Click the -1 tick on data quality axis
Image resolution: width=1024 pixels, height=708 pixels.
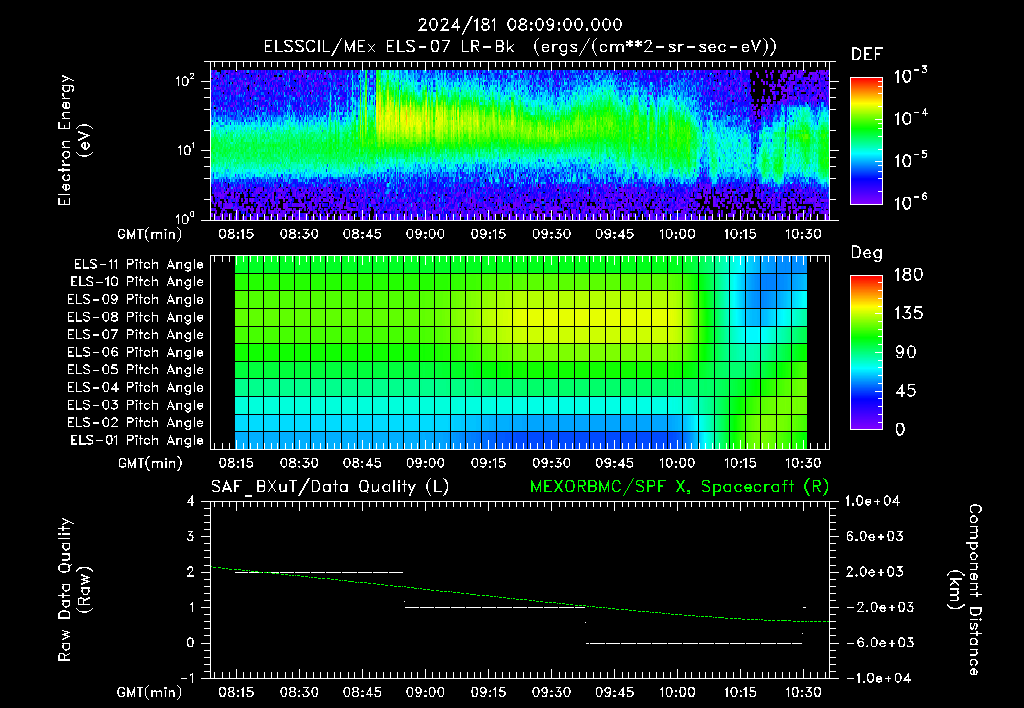[187, 677]
